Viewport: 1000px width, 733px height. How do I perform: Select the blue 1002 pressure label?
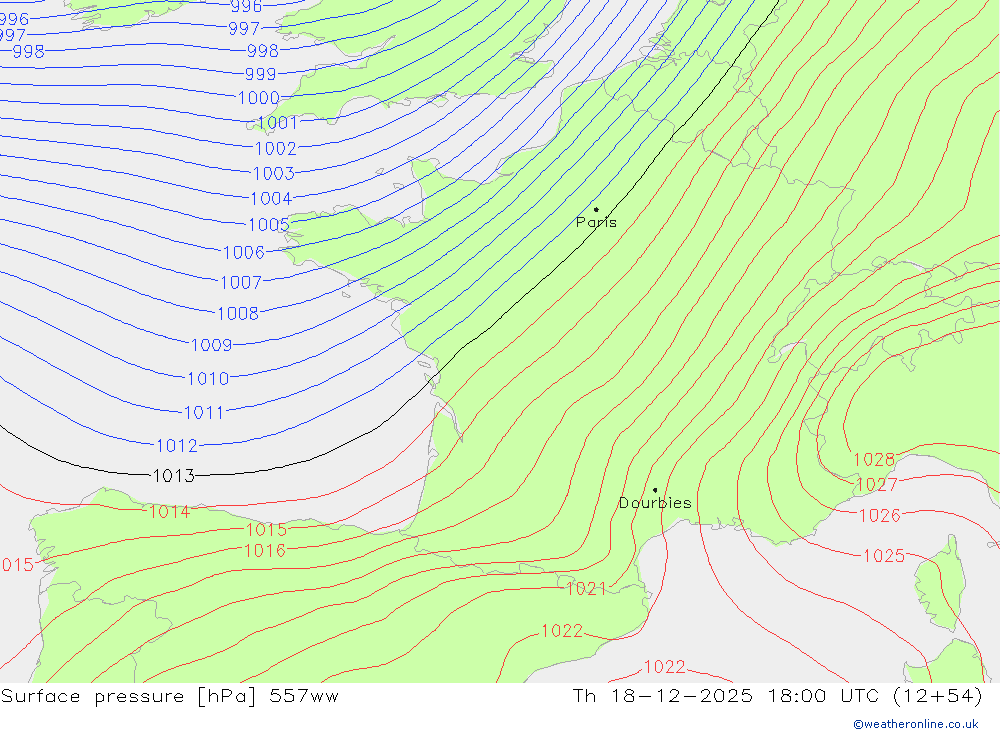pyautogui.click(x=276, y=149)
